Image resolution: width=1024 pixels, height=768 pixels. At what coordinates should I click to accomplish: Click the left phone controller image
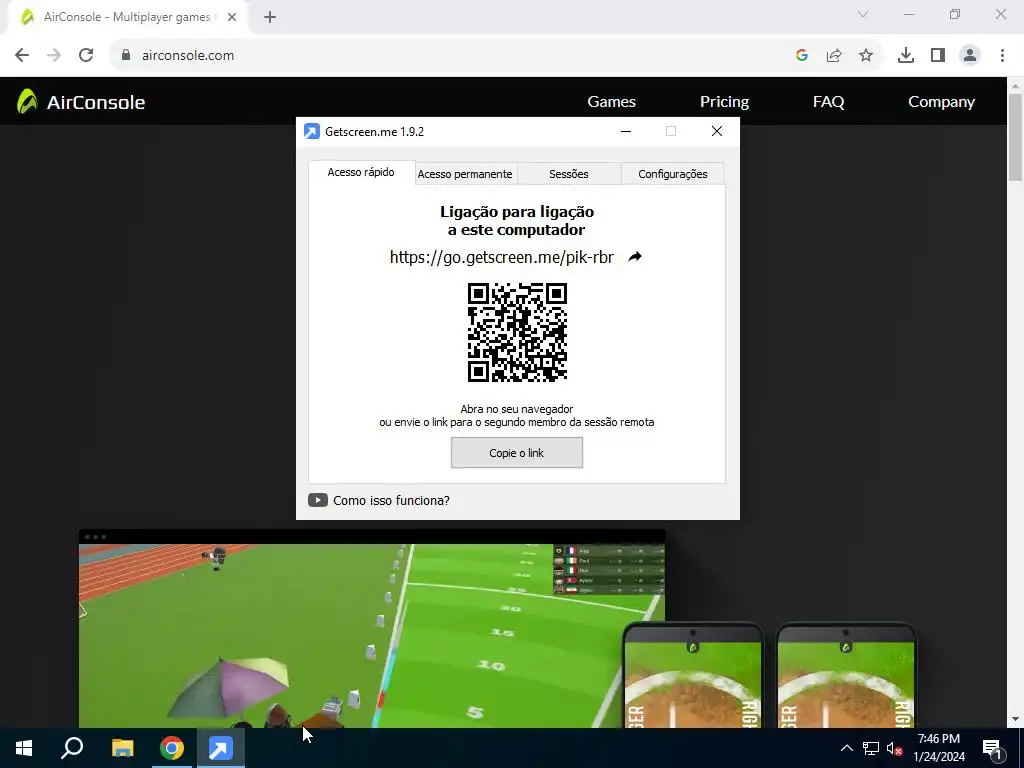tap(693, 676)
